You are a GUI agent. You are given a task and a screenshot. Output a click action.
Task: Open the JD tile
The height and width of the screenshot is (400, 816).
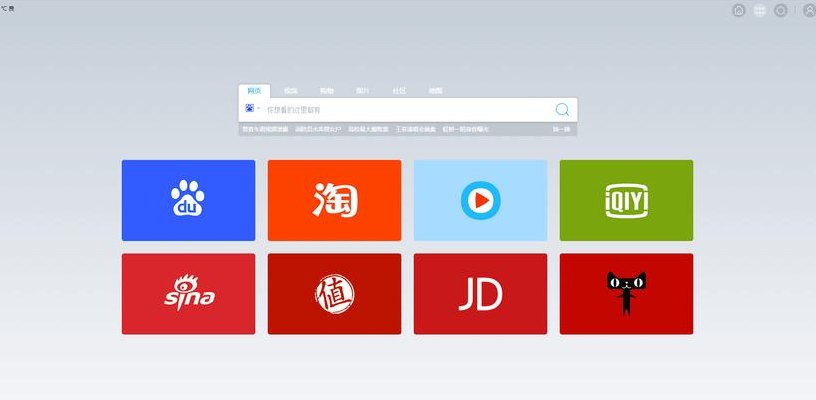pyautogui.click(x=480, y=294)
